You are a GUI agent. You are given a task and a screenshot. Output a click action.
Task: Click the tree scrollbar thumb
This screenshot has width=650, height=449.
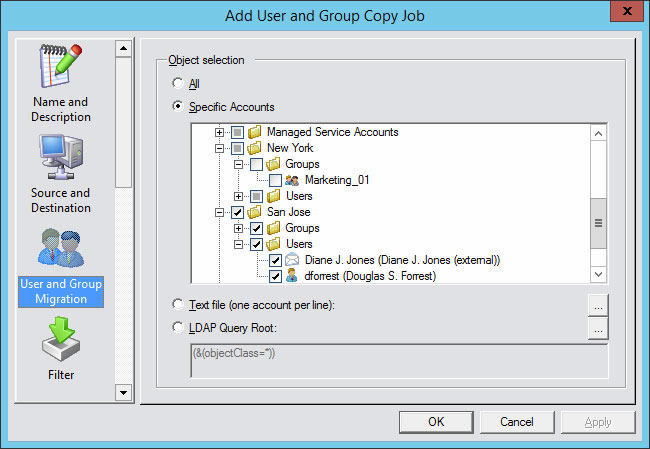point(599,223)
